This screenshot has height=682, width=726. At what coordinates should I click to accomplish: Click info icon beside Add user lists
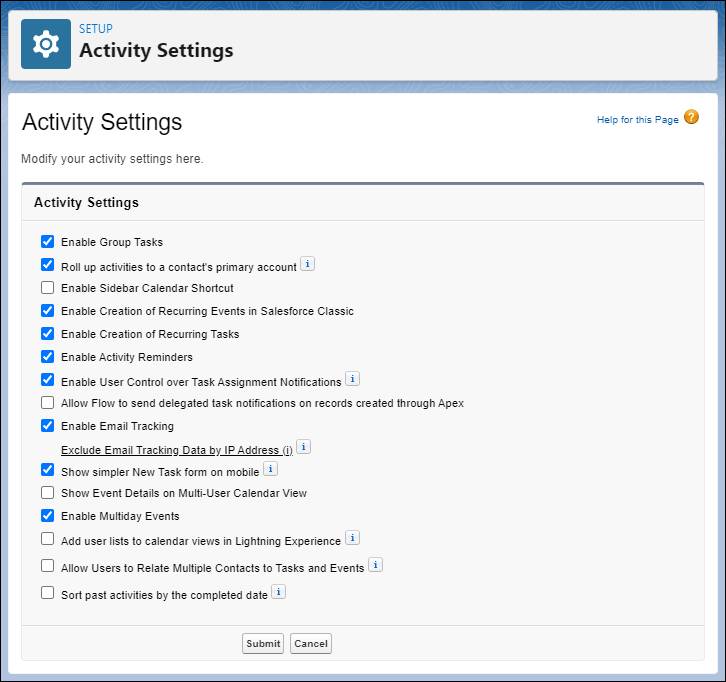point(352,538)
